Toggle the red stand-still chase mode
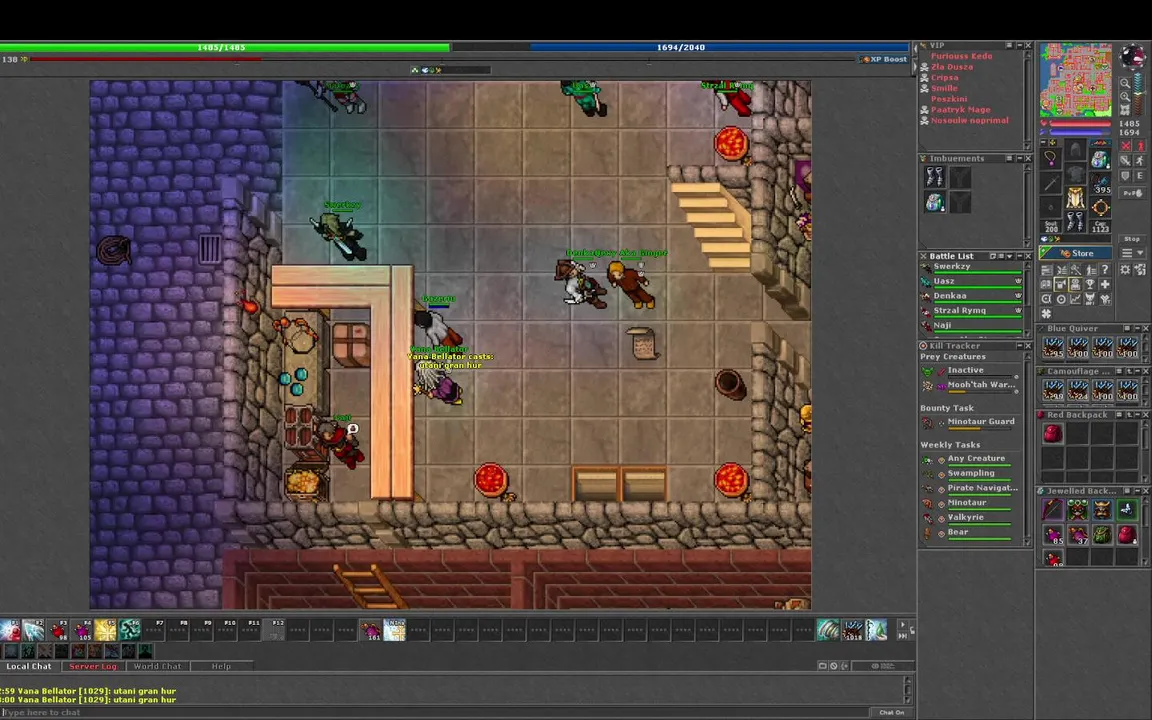The width and height of the screenshot is (1152, 720). (1141, 145)
